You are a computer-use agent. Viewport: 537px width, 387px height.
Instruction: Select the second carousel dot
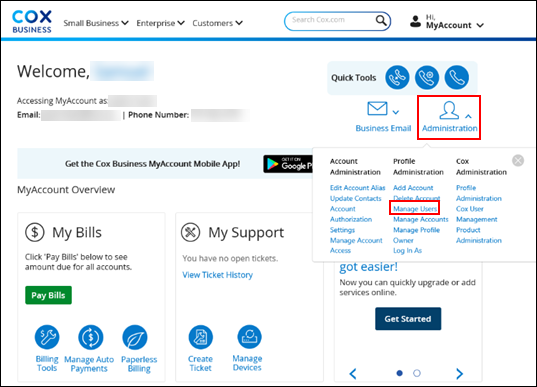point(417,373)
